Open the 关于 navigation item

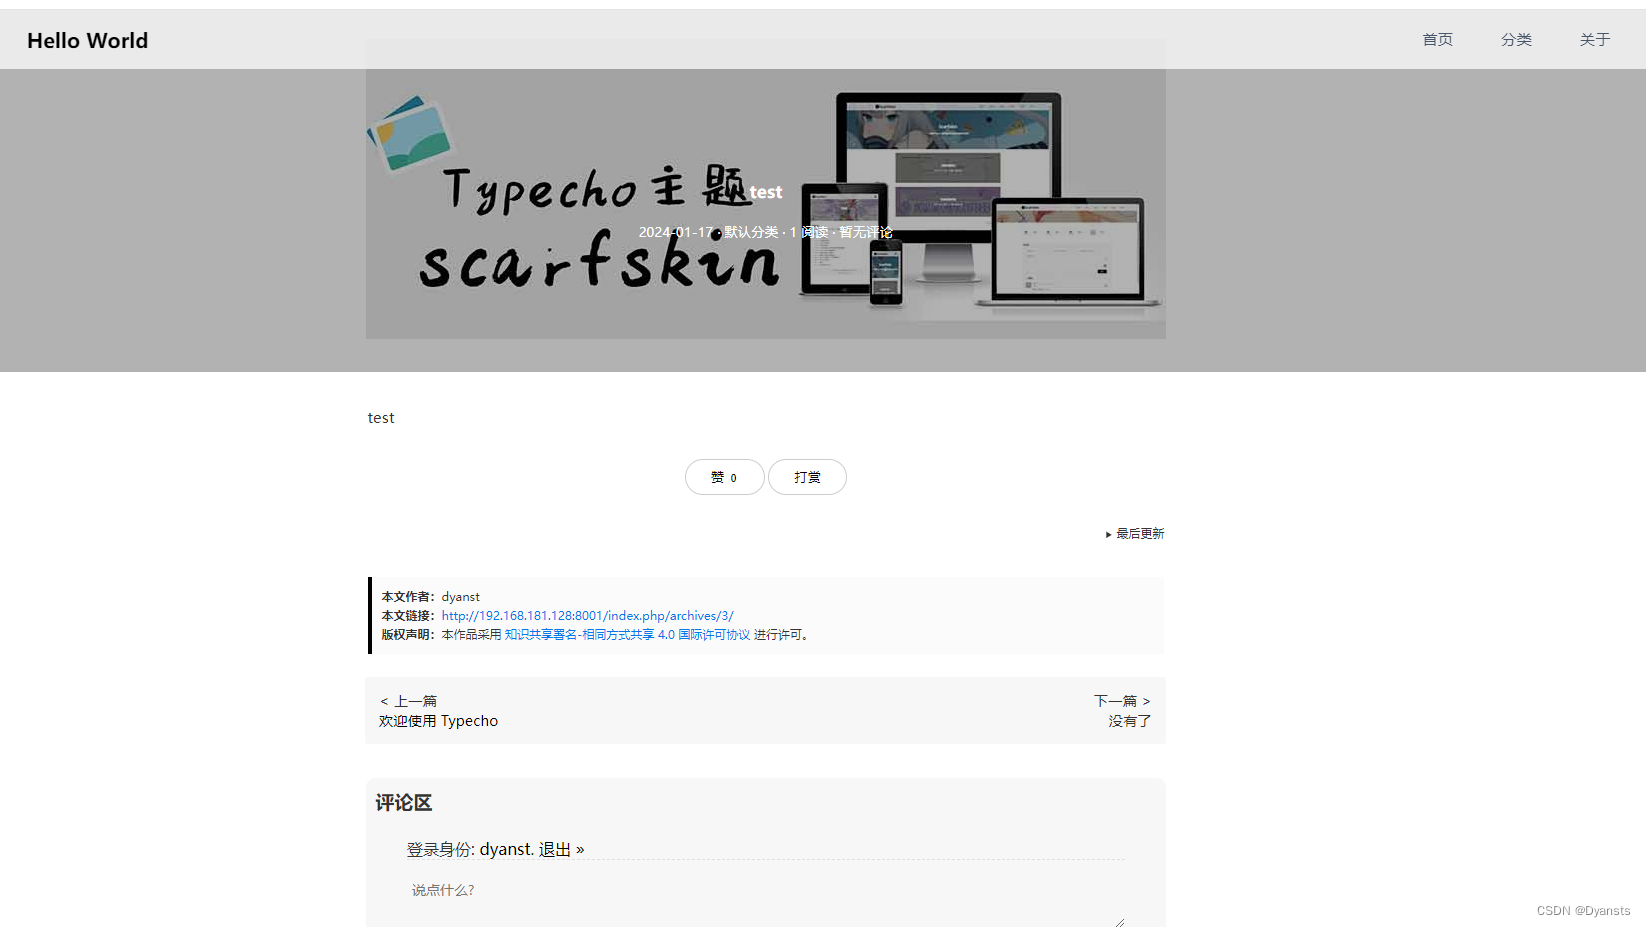1594,40
